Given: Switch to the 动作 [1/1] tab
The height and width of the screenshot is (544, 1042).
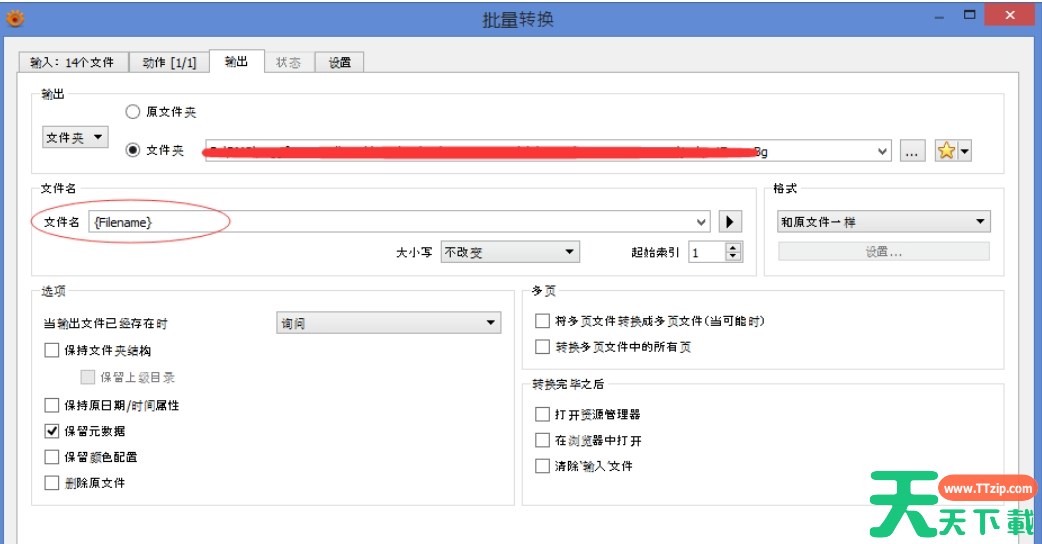Looking at the screenshot, I should (x=169, y=62).
